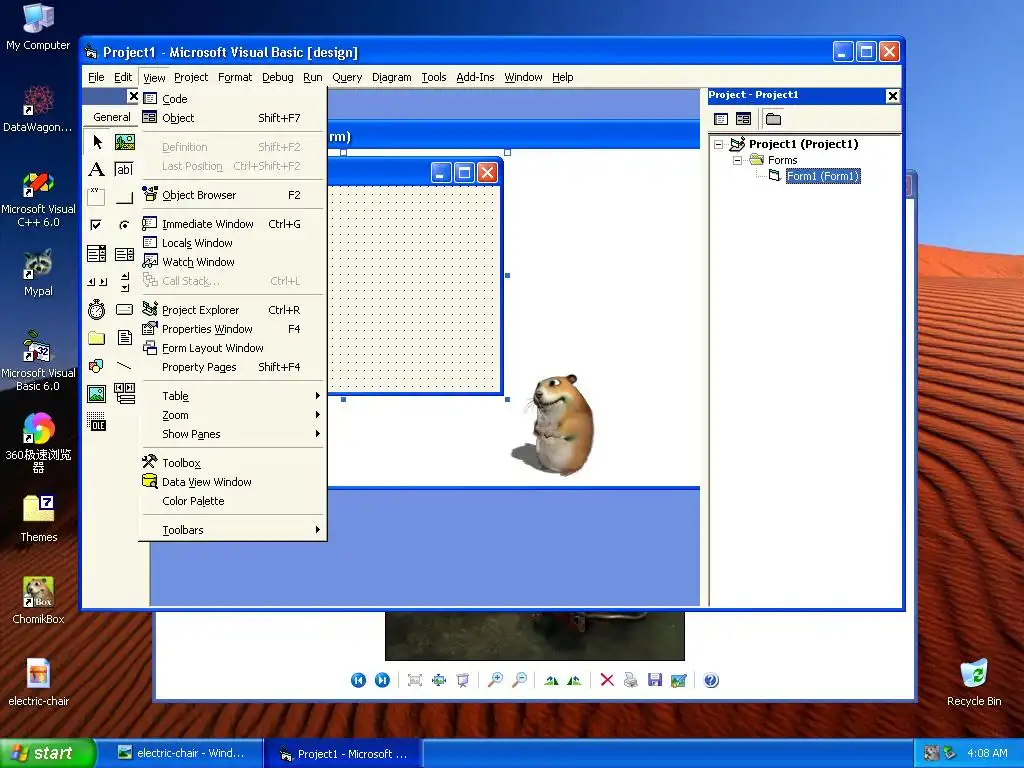1024x768 pixels.
Task: Click Help icon in picture viewer
Action: pos(711,680)
